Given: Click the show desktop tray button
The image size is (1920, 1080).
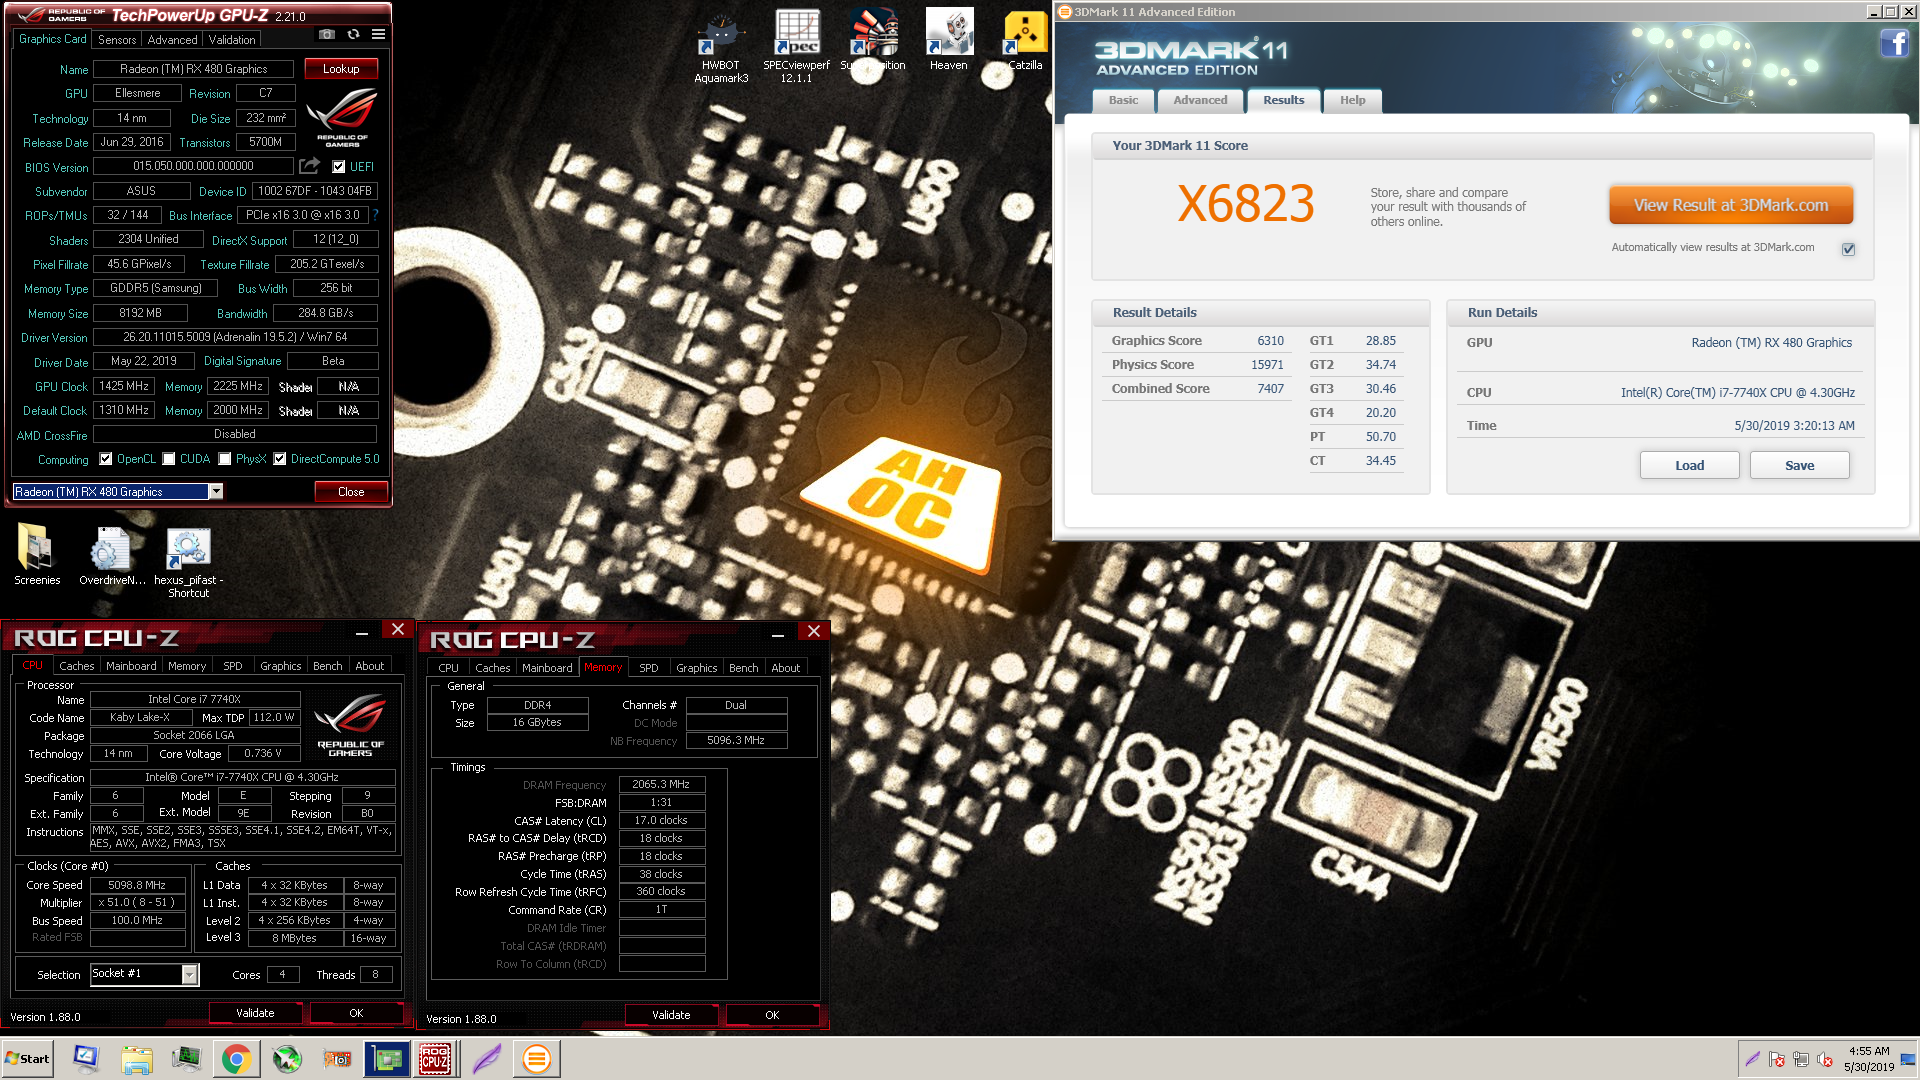Looking at the screenshot, I should click(1909, 1059).
